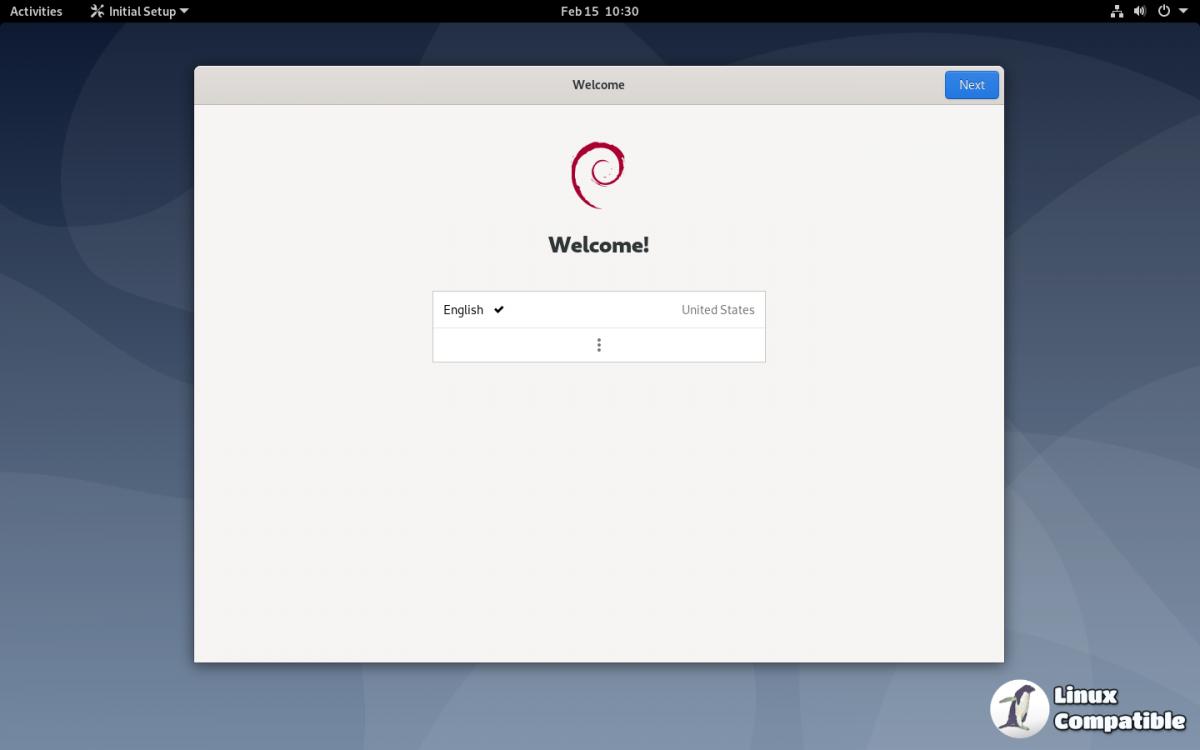Open the Activities overview
The height and width of the screenshot is (750, 1200).
click(36, 11)
